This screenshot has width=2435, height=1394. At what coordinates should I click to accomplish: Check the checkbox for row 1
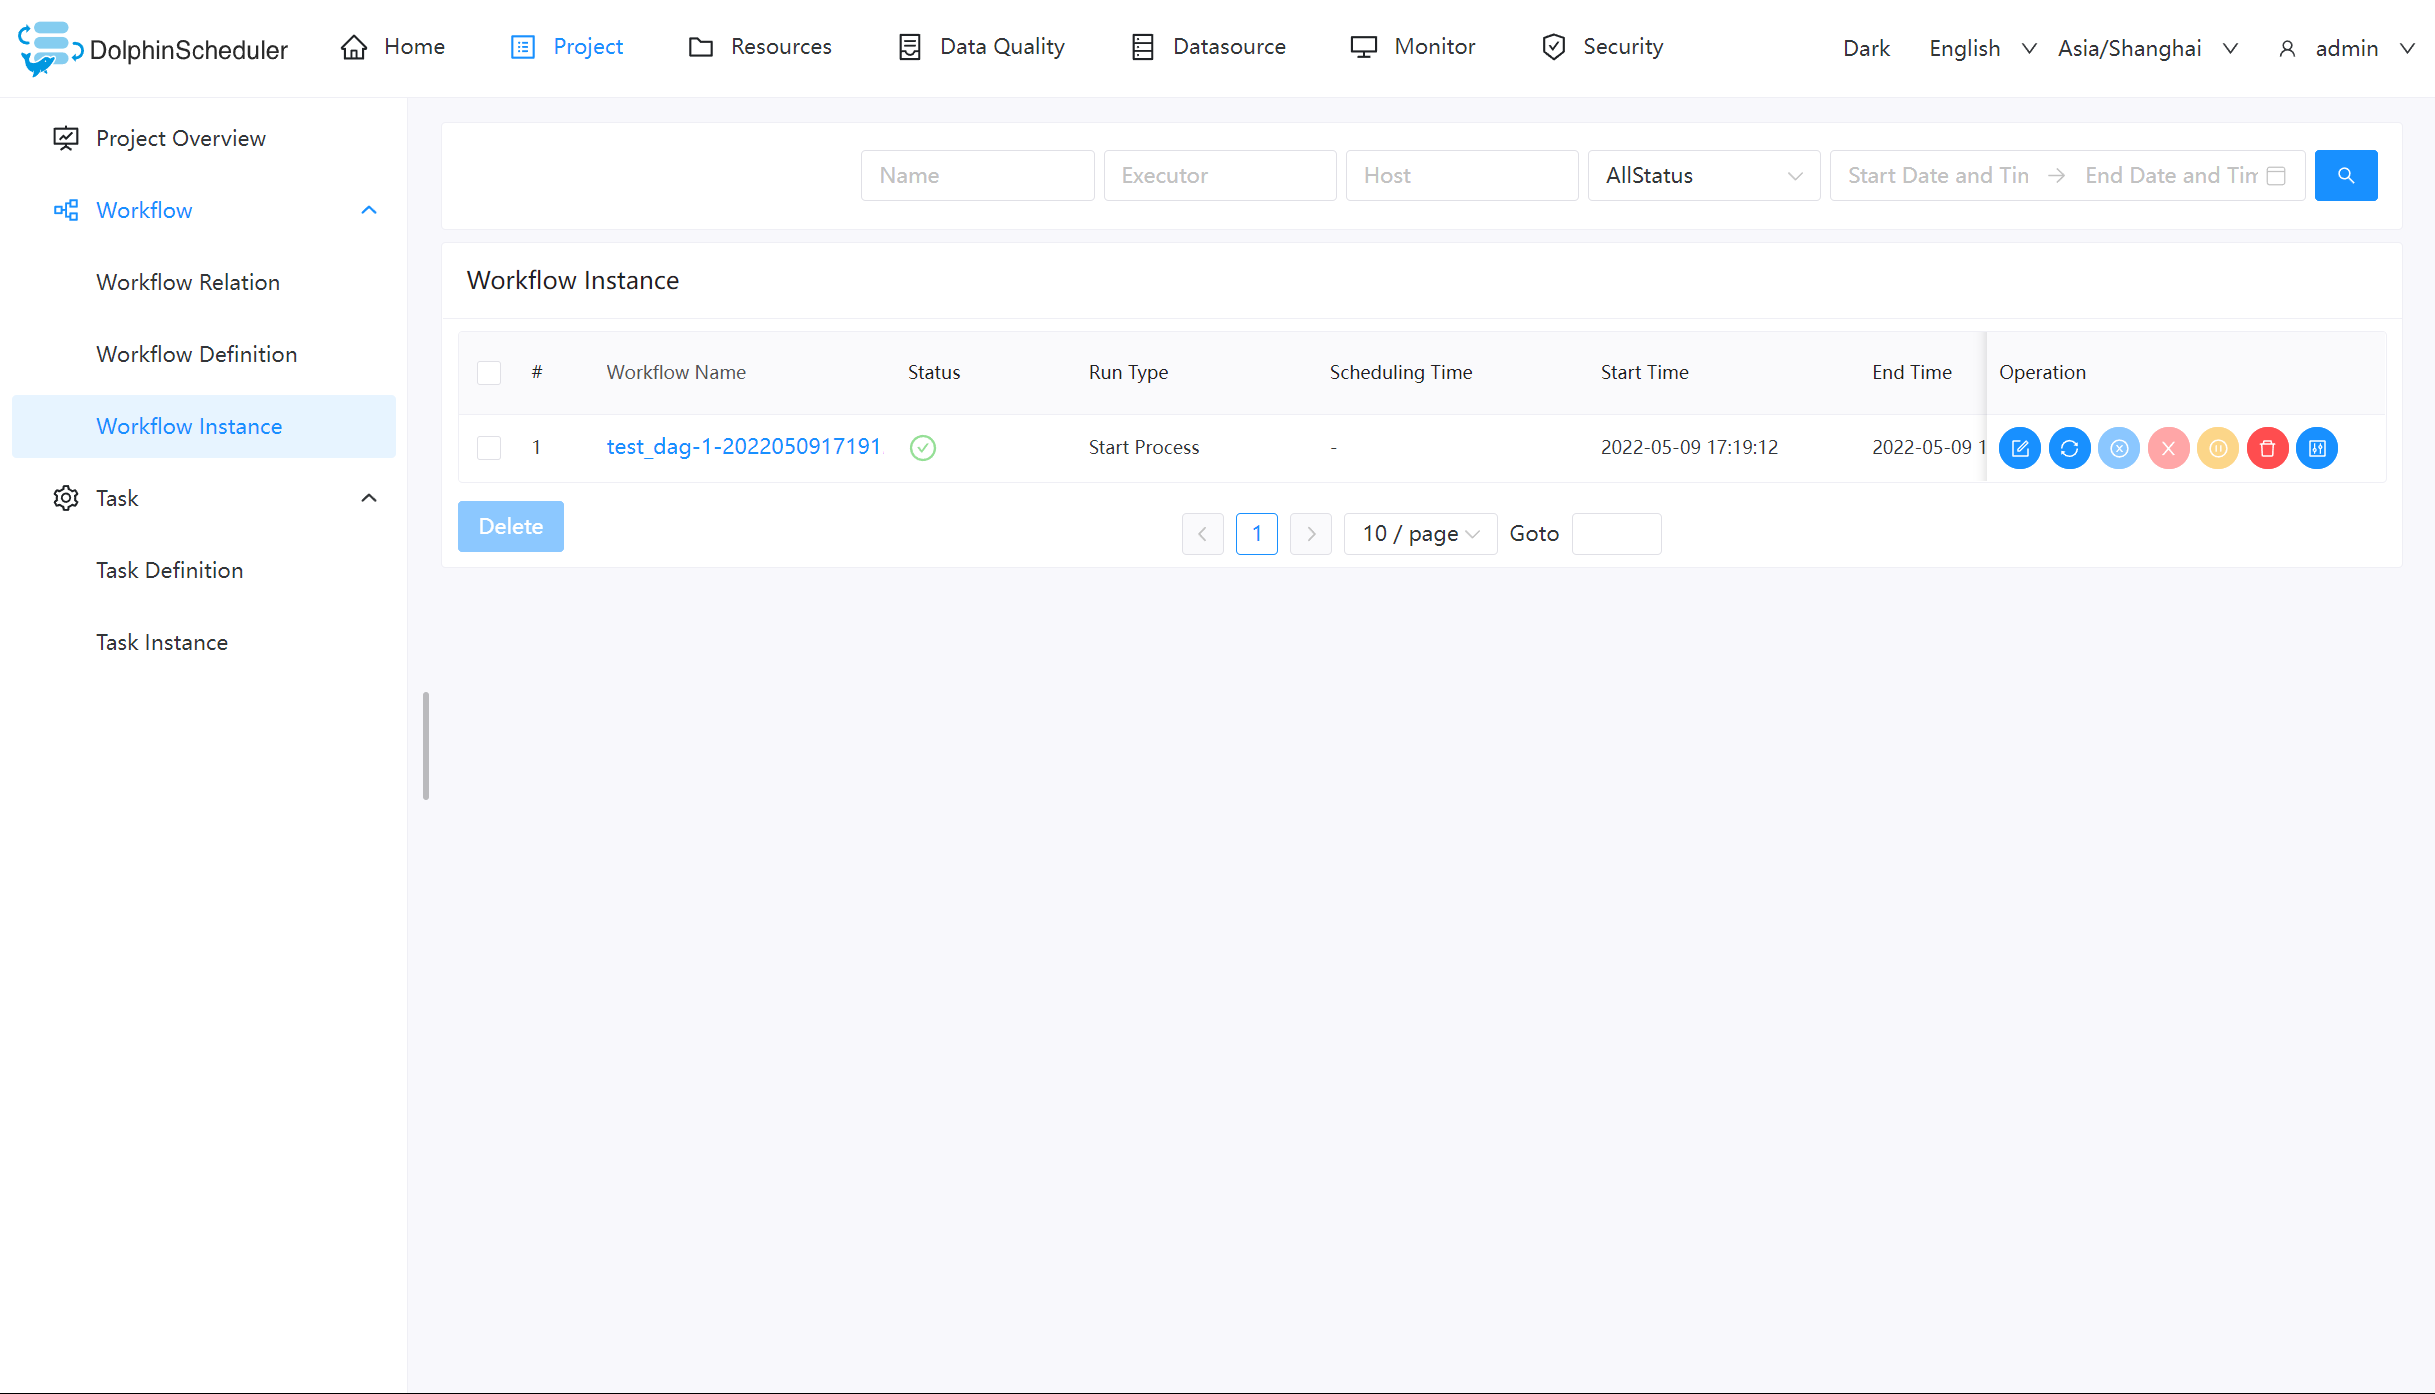tap(489, 448)
